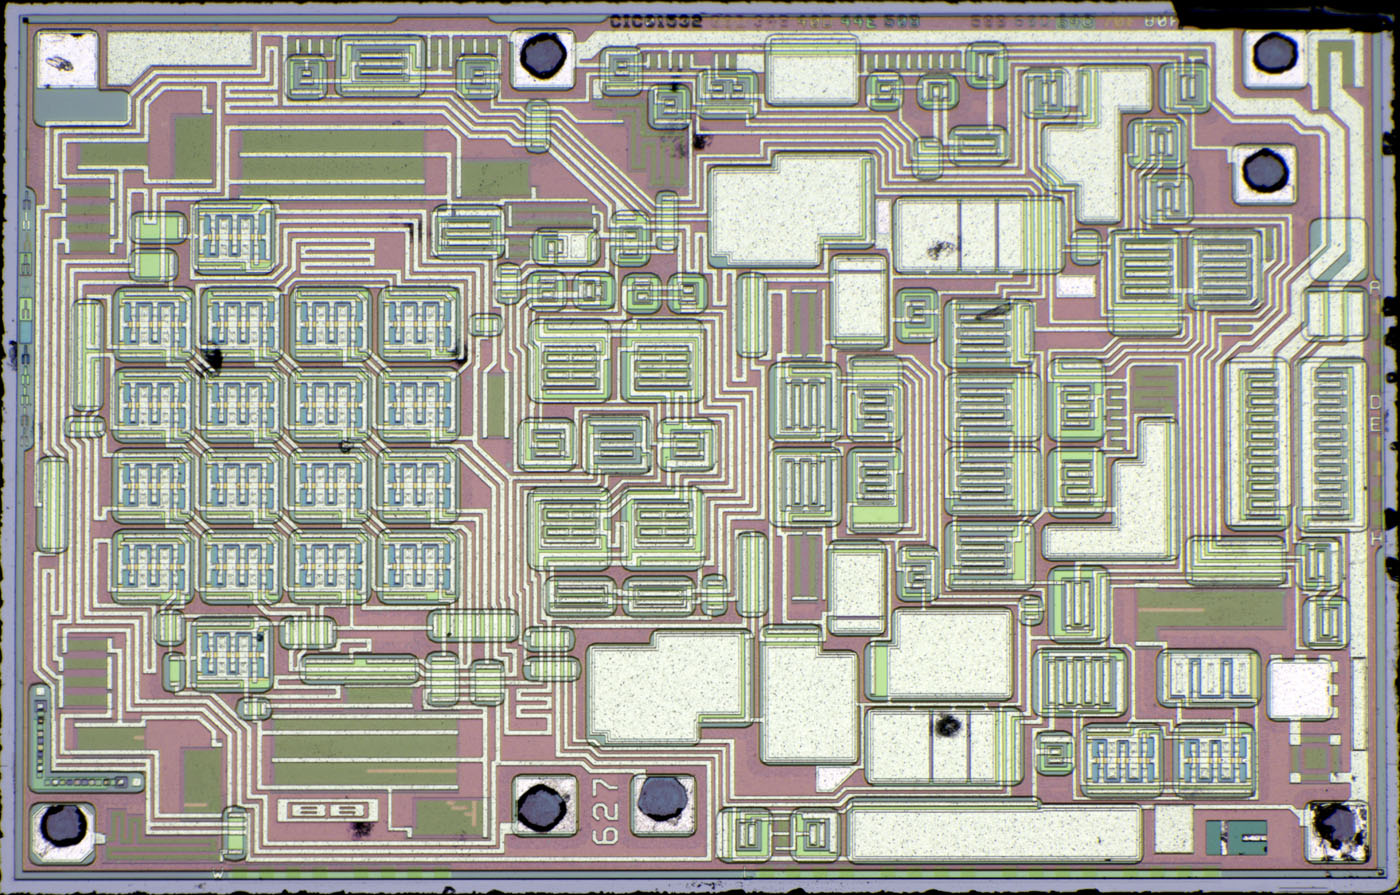Click the bond pad right of 627
The image size is (1400, 895).
663,800
